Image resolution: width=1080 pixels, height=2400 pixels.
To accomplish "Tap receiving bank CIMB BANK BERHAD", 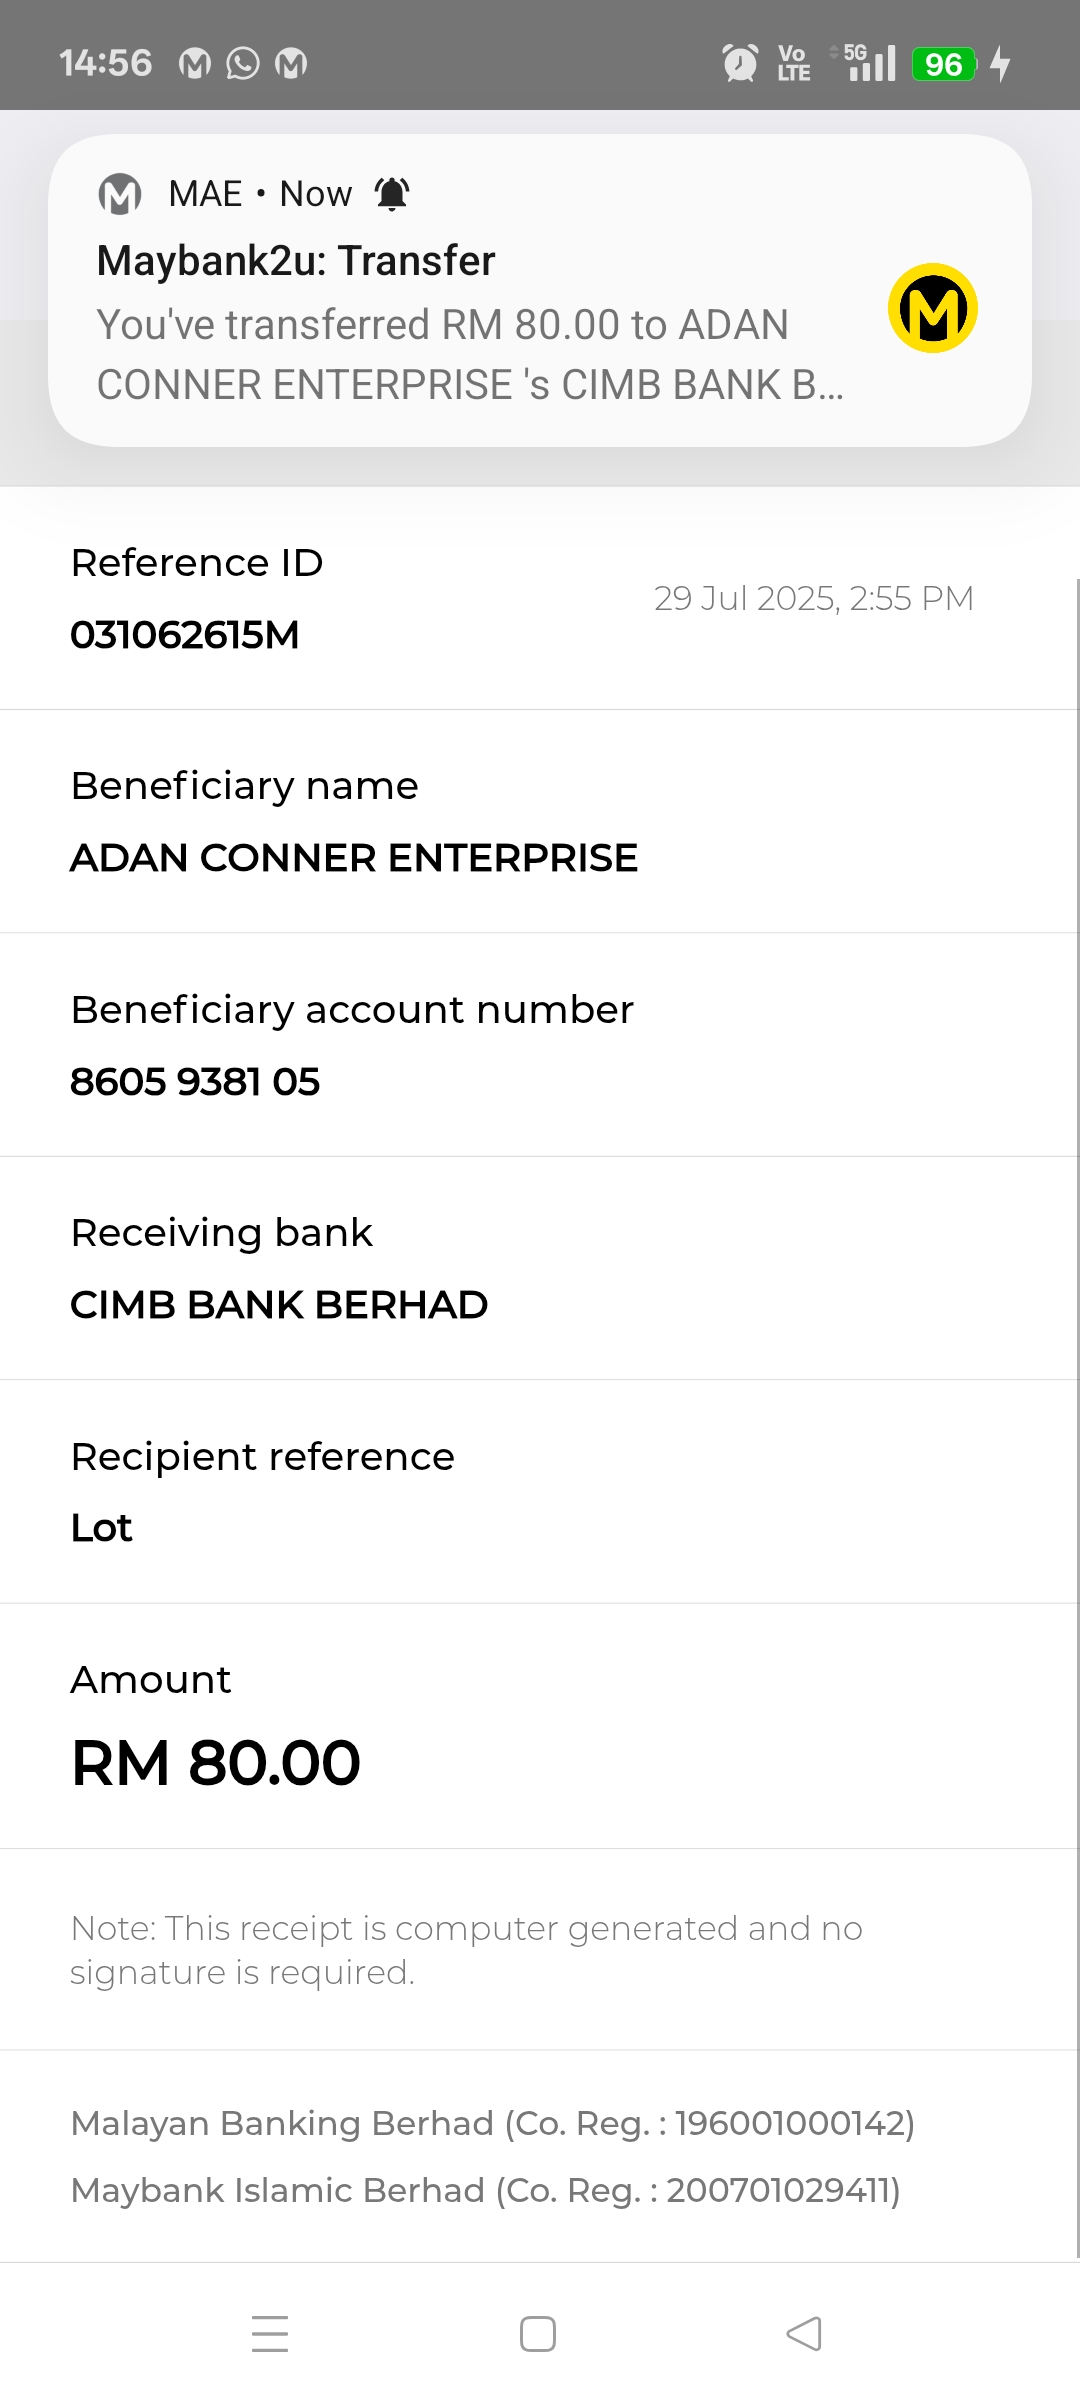I will click(x=279, y=1305).
